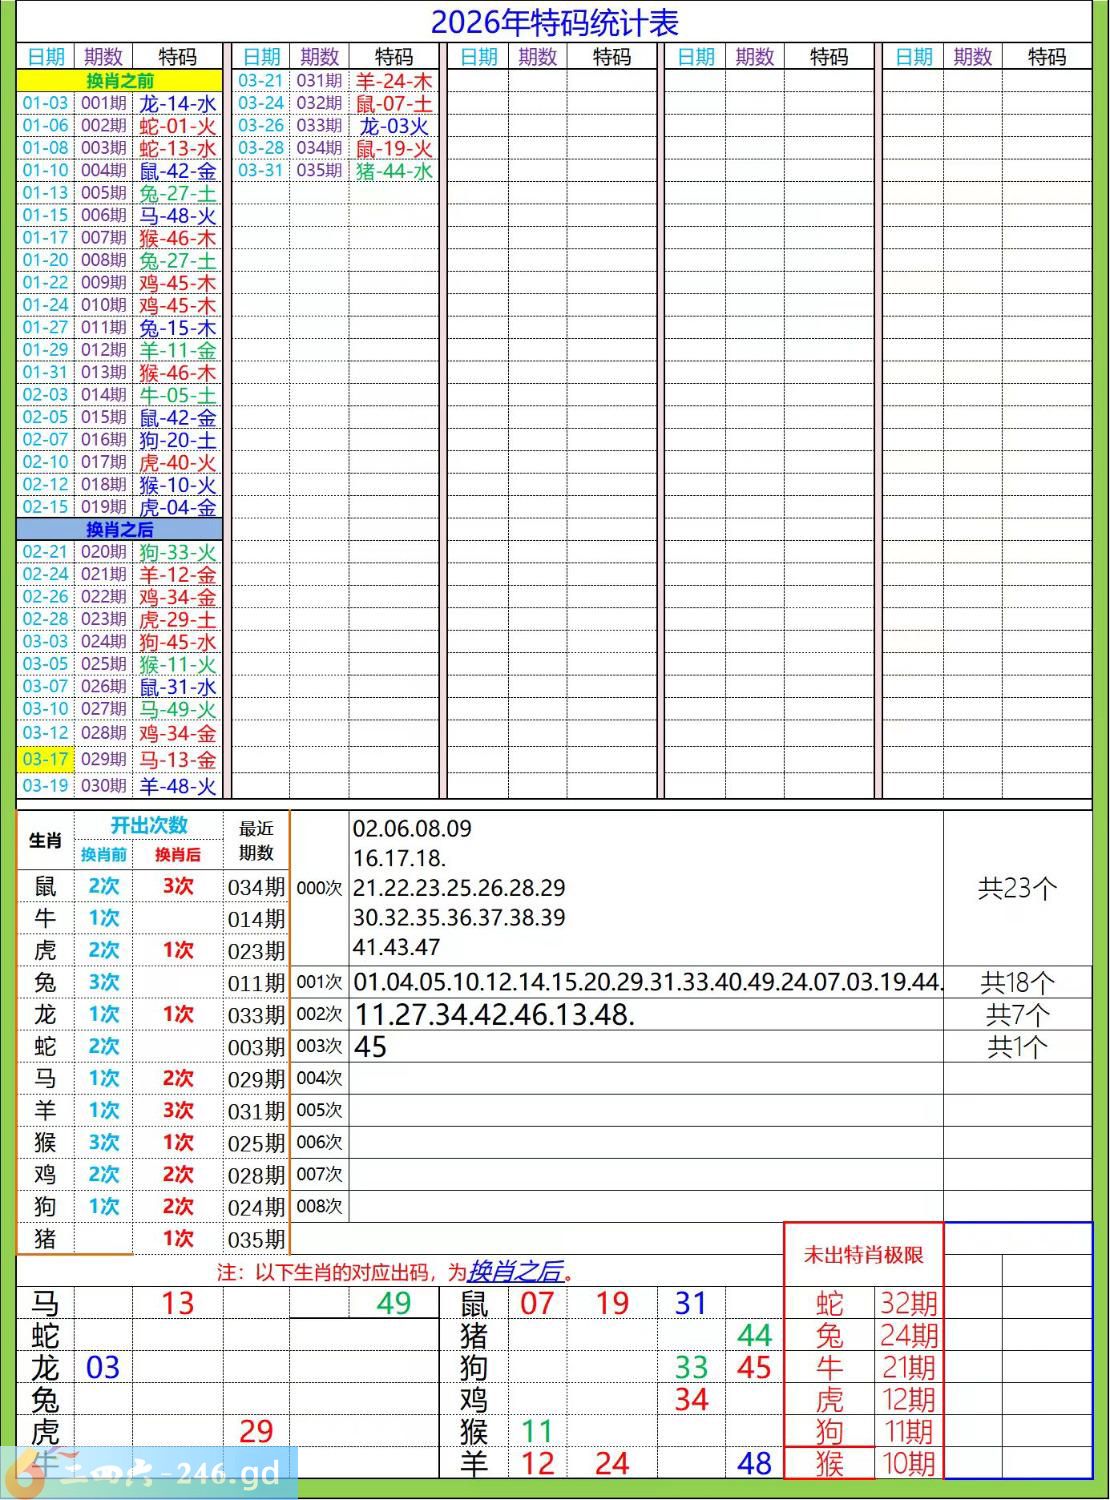1110x1500 pixels.
Task: Select the green number 49 in 马 row
Action: click(x=394, y=1304)
